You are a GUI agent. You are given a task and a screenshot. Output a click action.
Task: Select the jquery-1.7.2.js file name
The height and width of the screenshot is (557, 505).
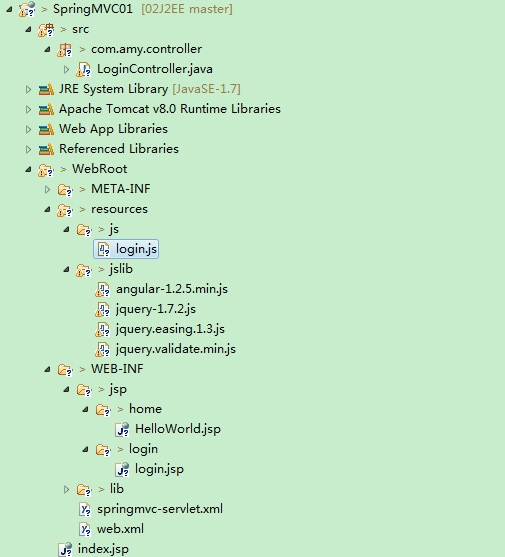(156, 309)
